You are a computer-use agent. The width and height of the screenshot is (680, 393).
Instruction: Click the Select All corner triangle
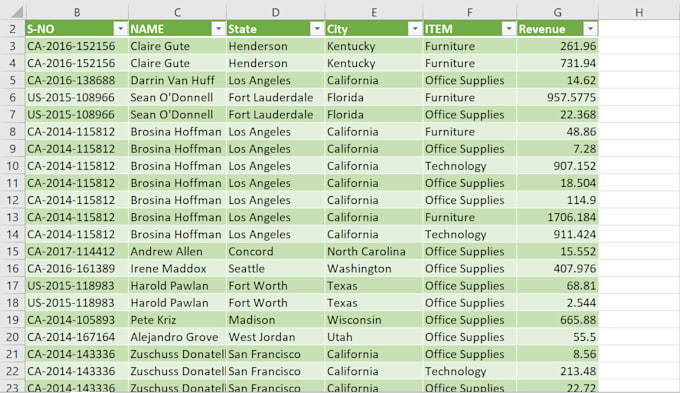tap(16, 12)
